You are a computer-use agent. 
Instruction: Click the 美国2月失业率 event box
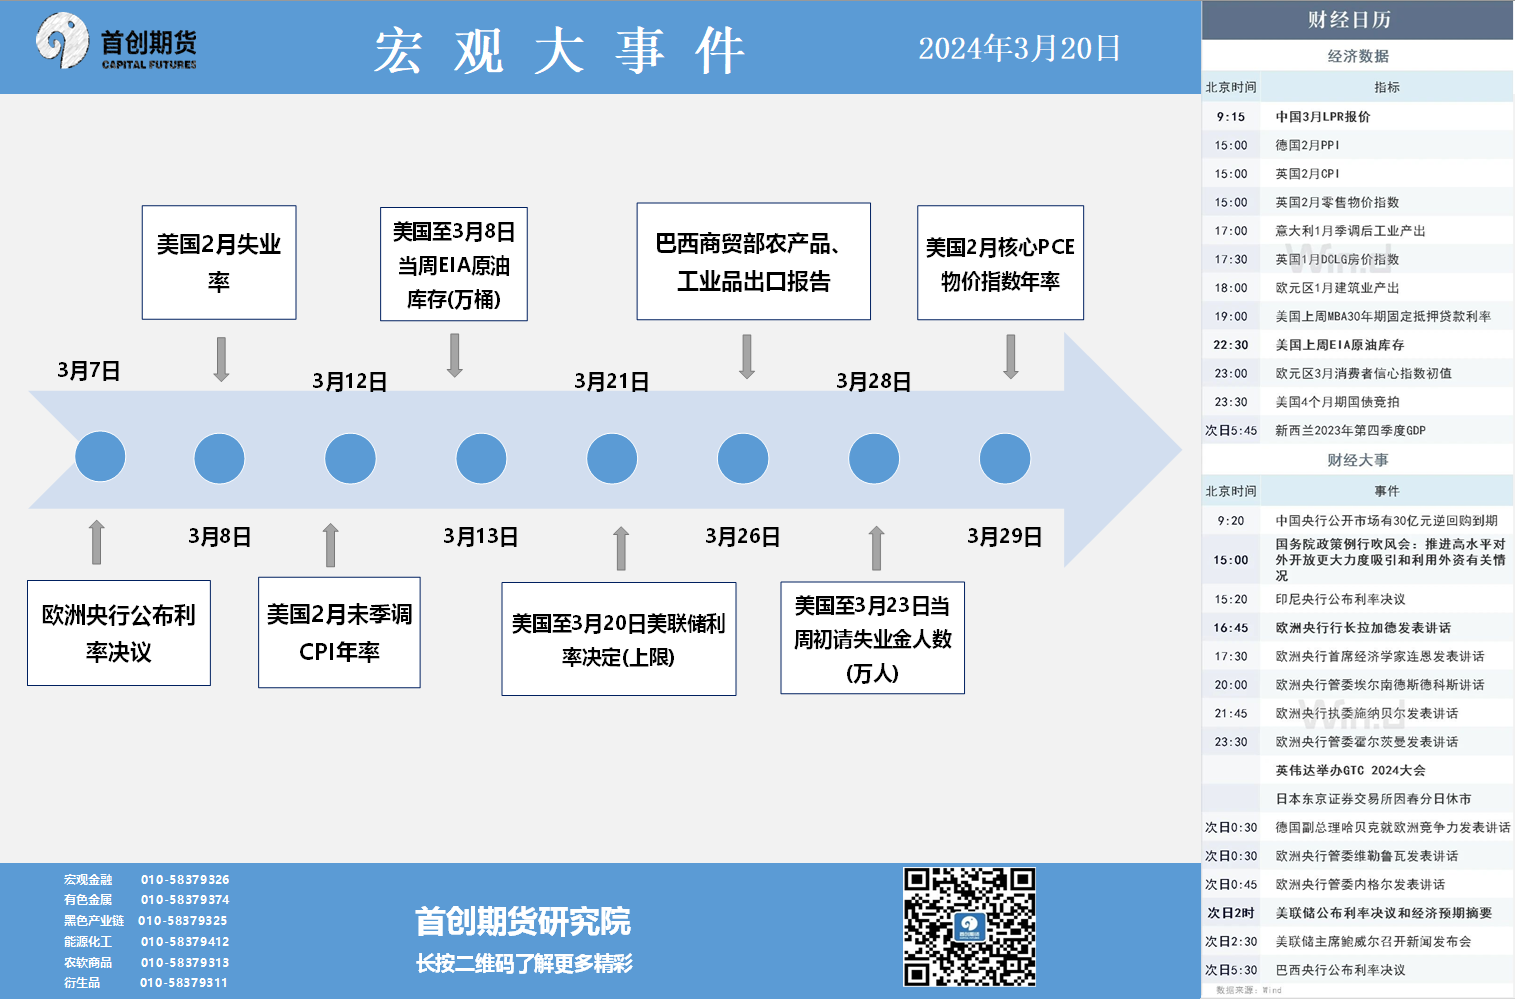click(219, 262)
